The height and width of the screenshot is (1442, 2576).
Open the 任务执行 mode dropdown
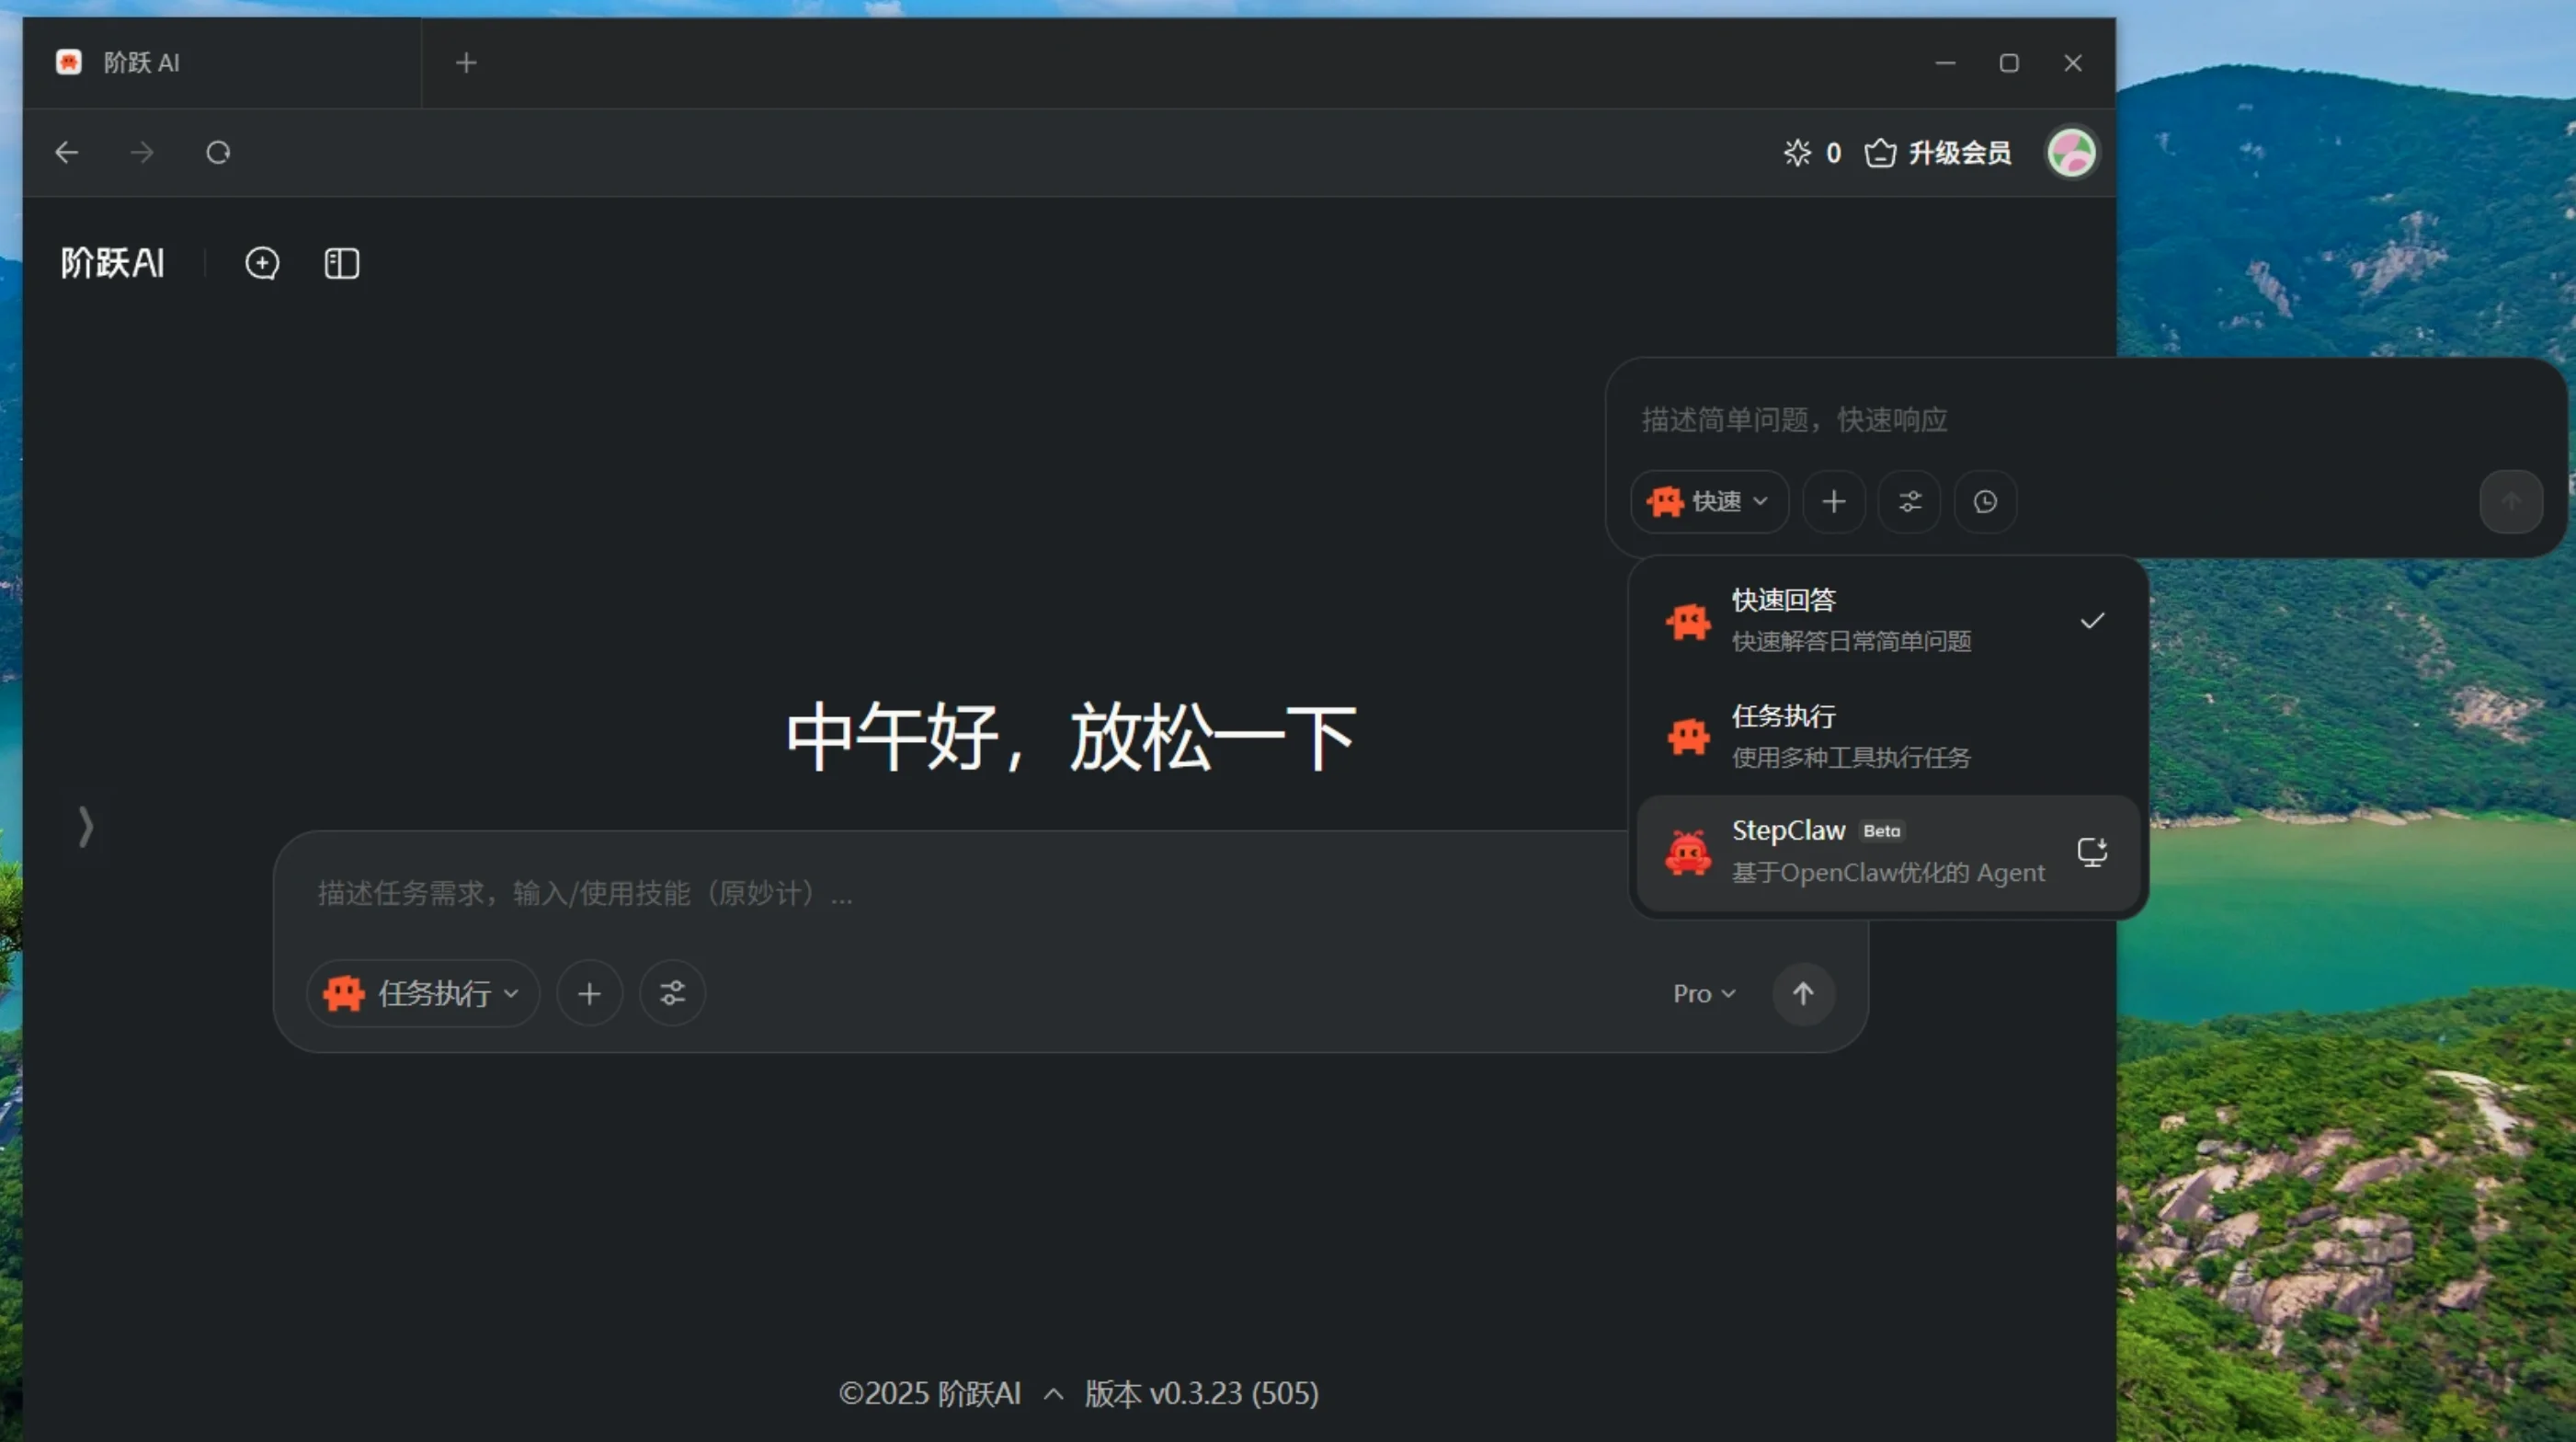click(423, 994)
